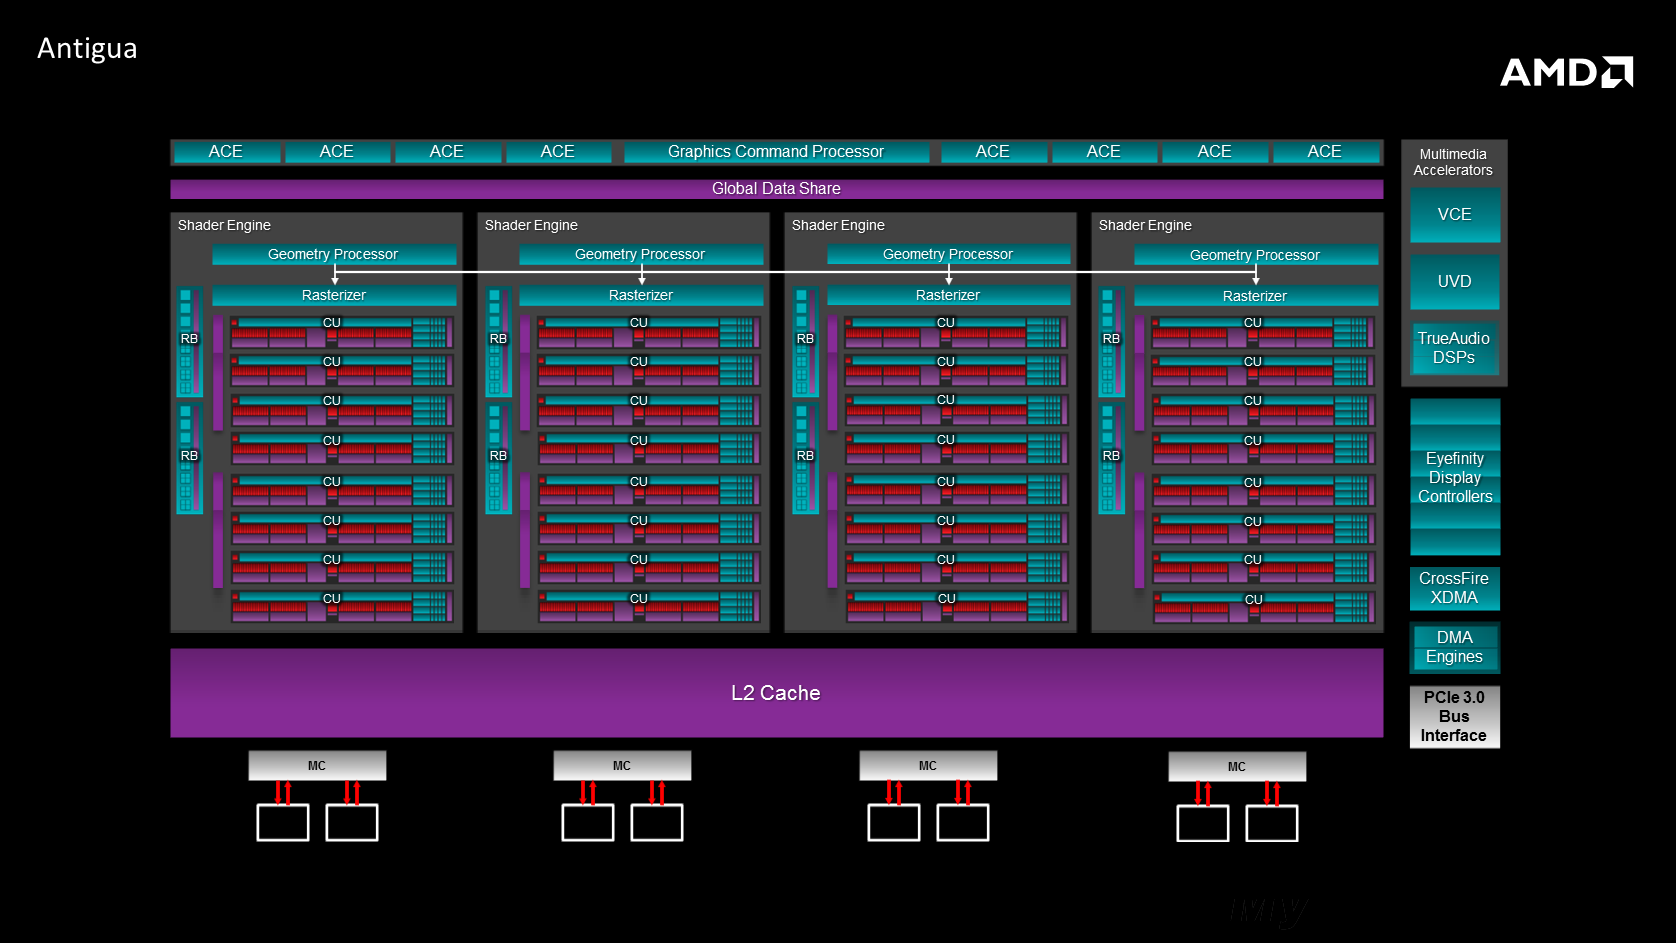Click Rasterizer in the leftmost Shader Engine
This screenshot has width=1676, height=943.
(334, 296)
